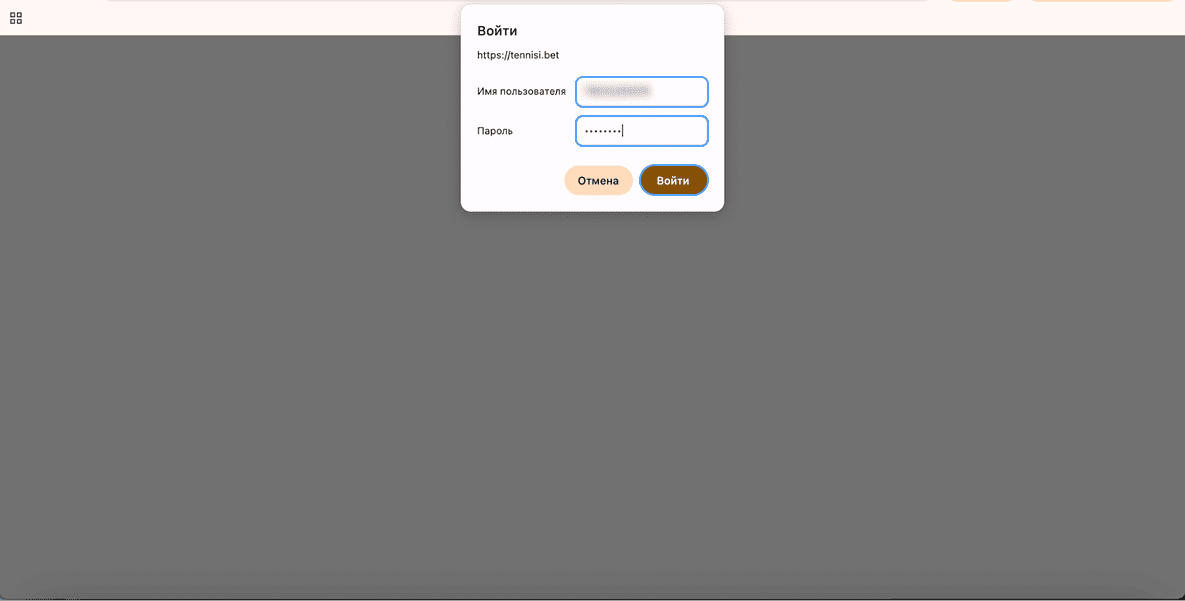Click the dimmed page area below dialog

(592, 400)
